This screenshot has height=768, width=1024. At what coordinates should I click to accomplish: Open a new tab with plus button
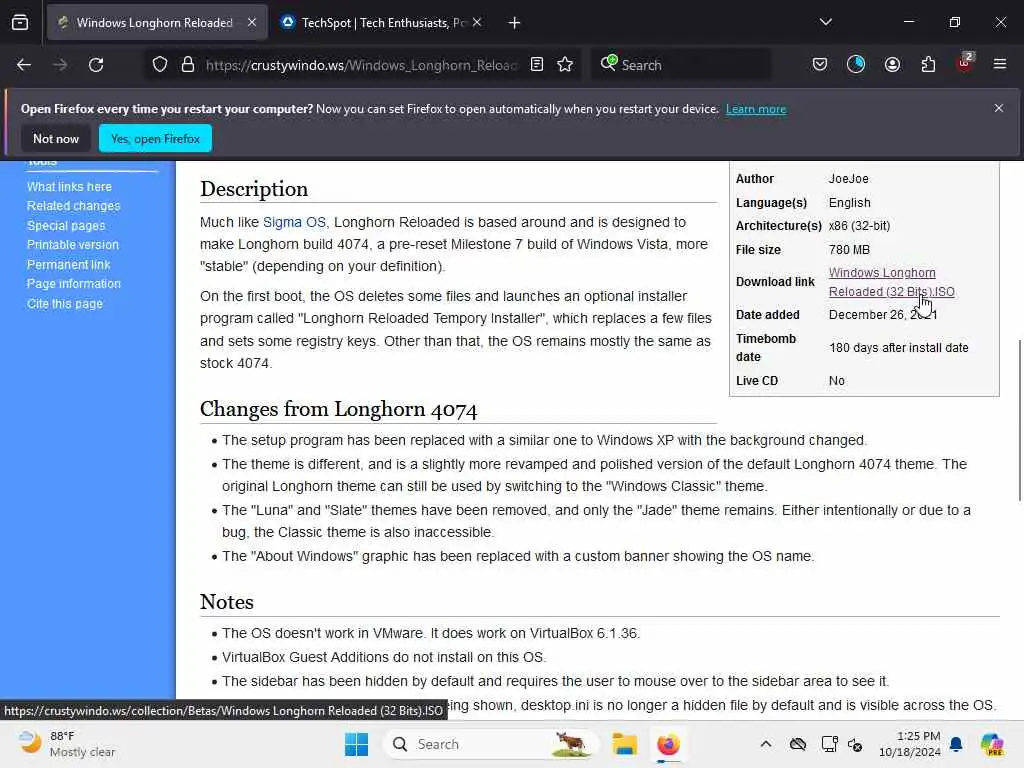tap(515, 23)
